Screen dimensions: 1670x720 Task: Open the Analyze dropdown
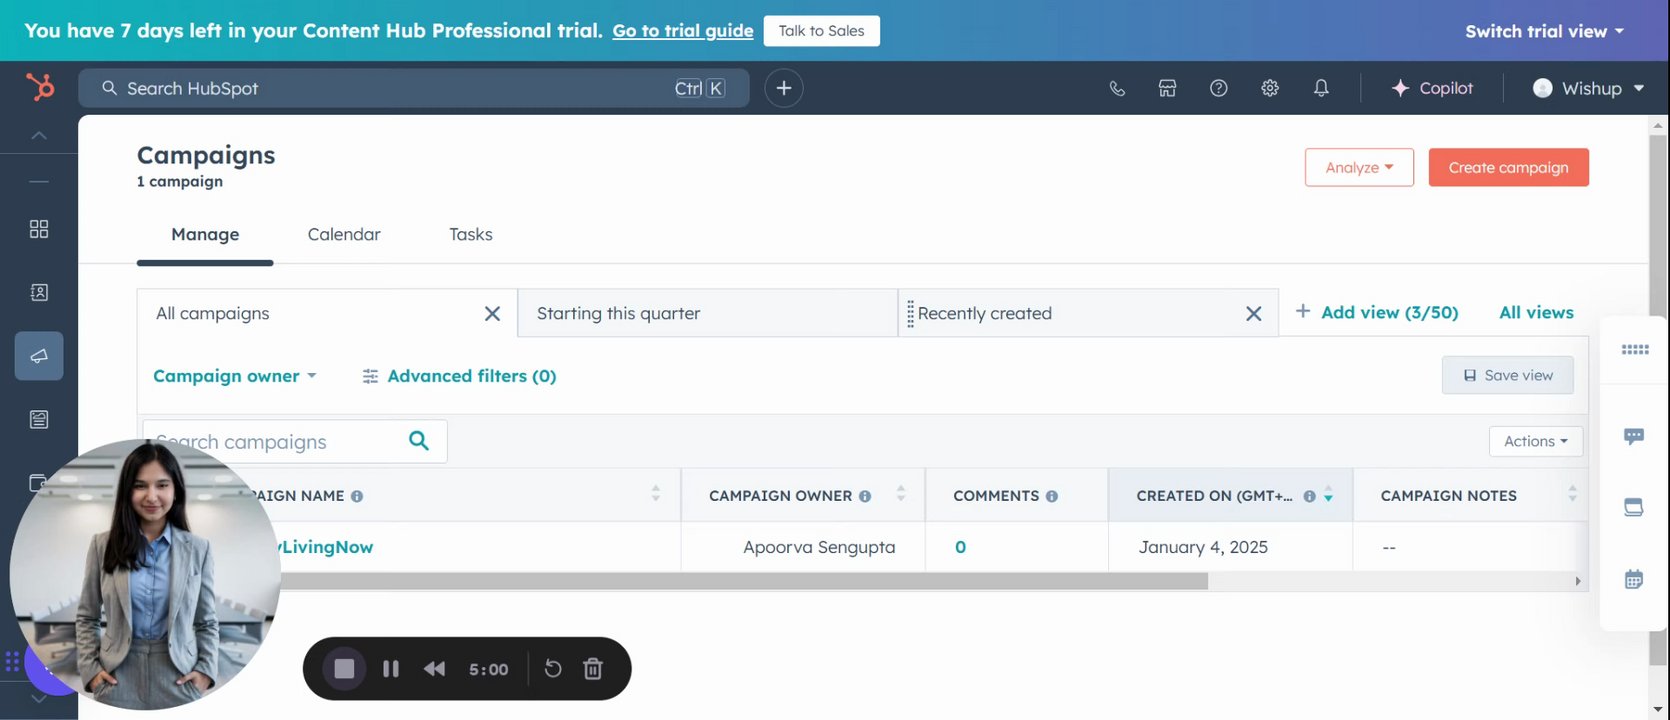(x=1359, y=167)
